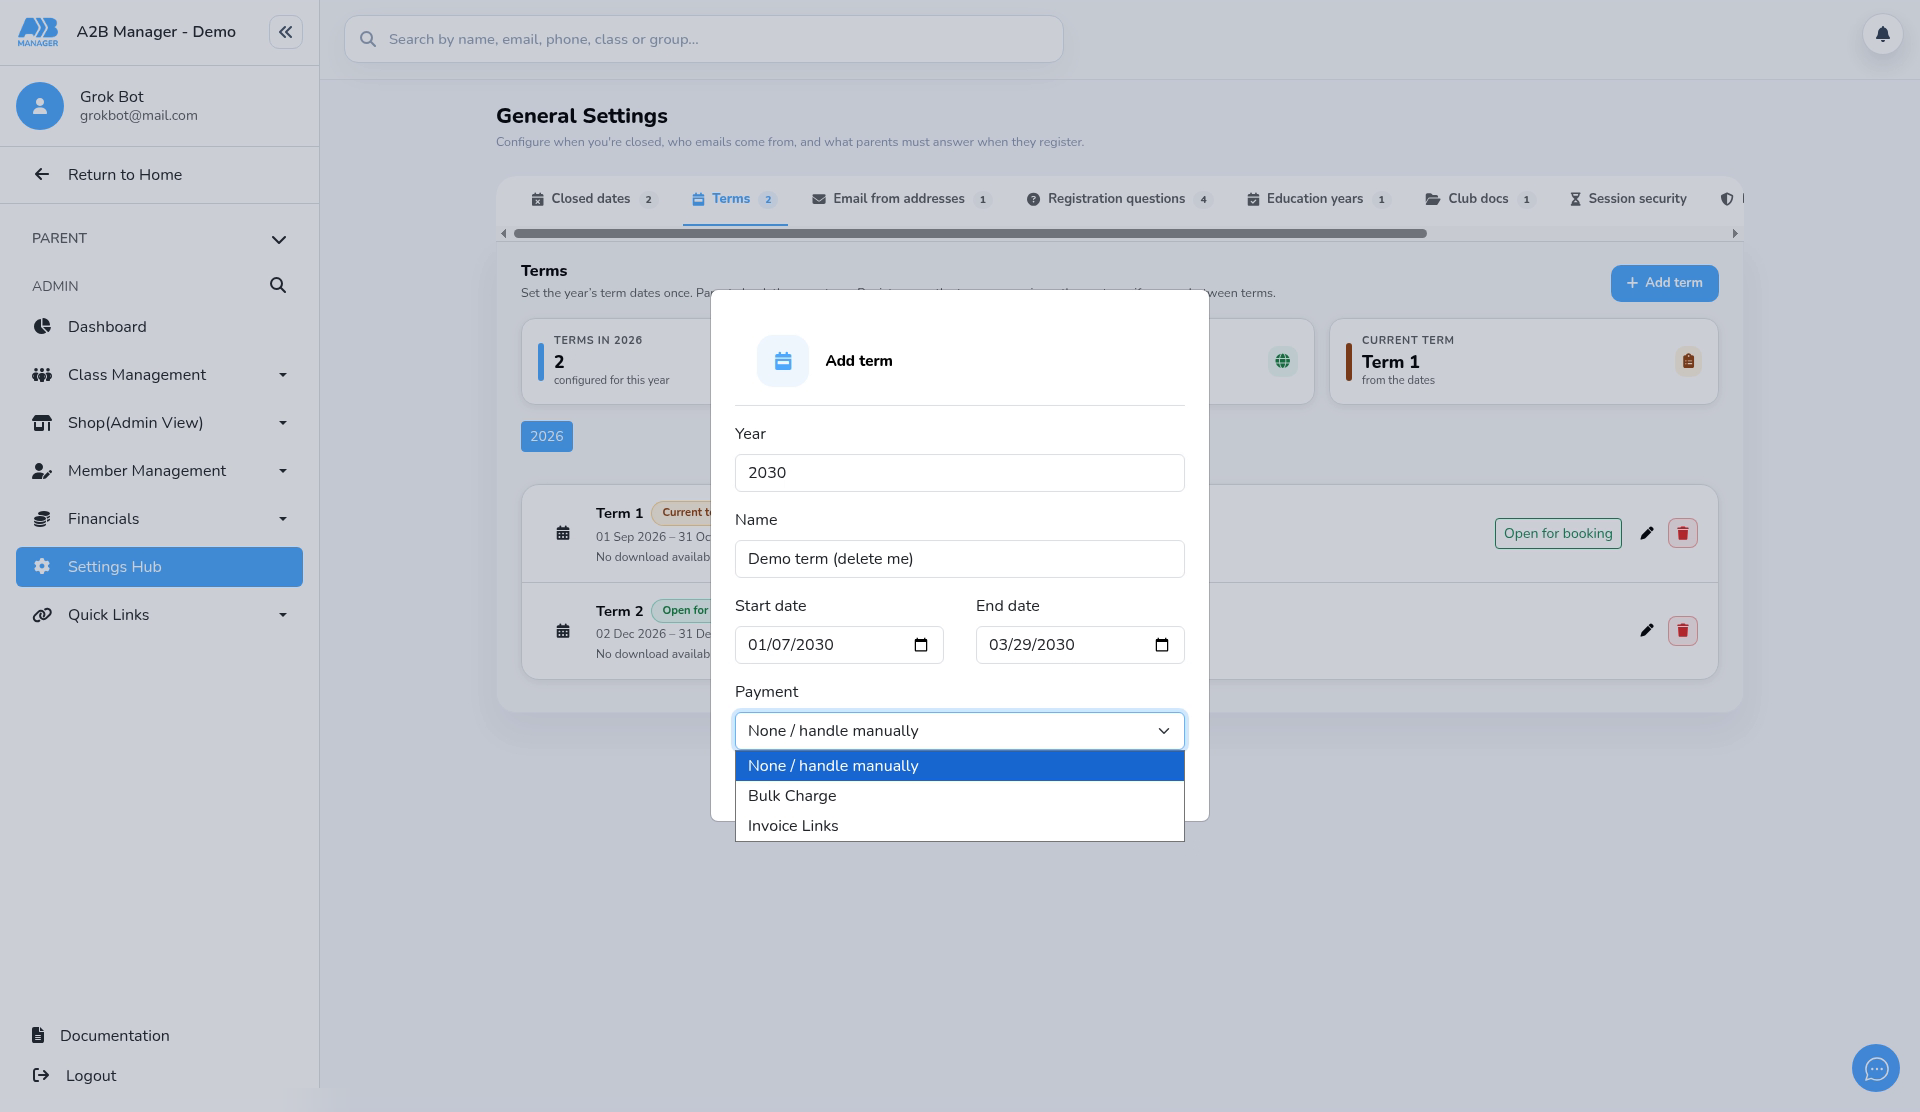Expand Class Management submenu

tap(283, 375)
